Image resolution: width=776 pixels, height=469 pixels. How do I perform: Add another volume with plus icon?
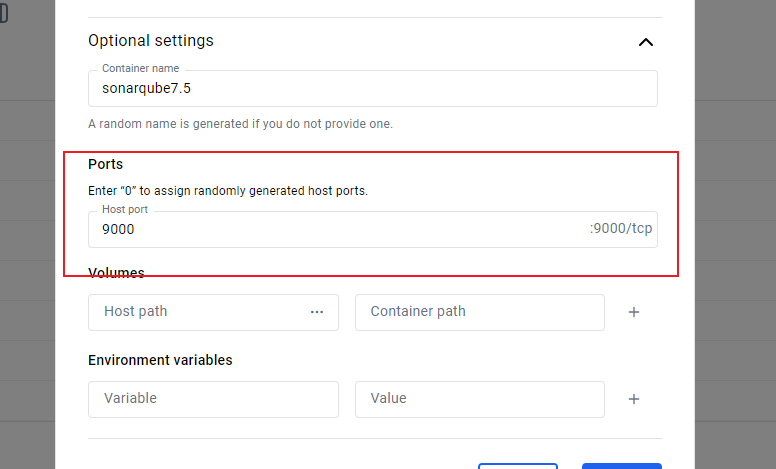coord(633,312)
